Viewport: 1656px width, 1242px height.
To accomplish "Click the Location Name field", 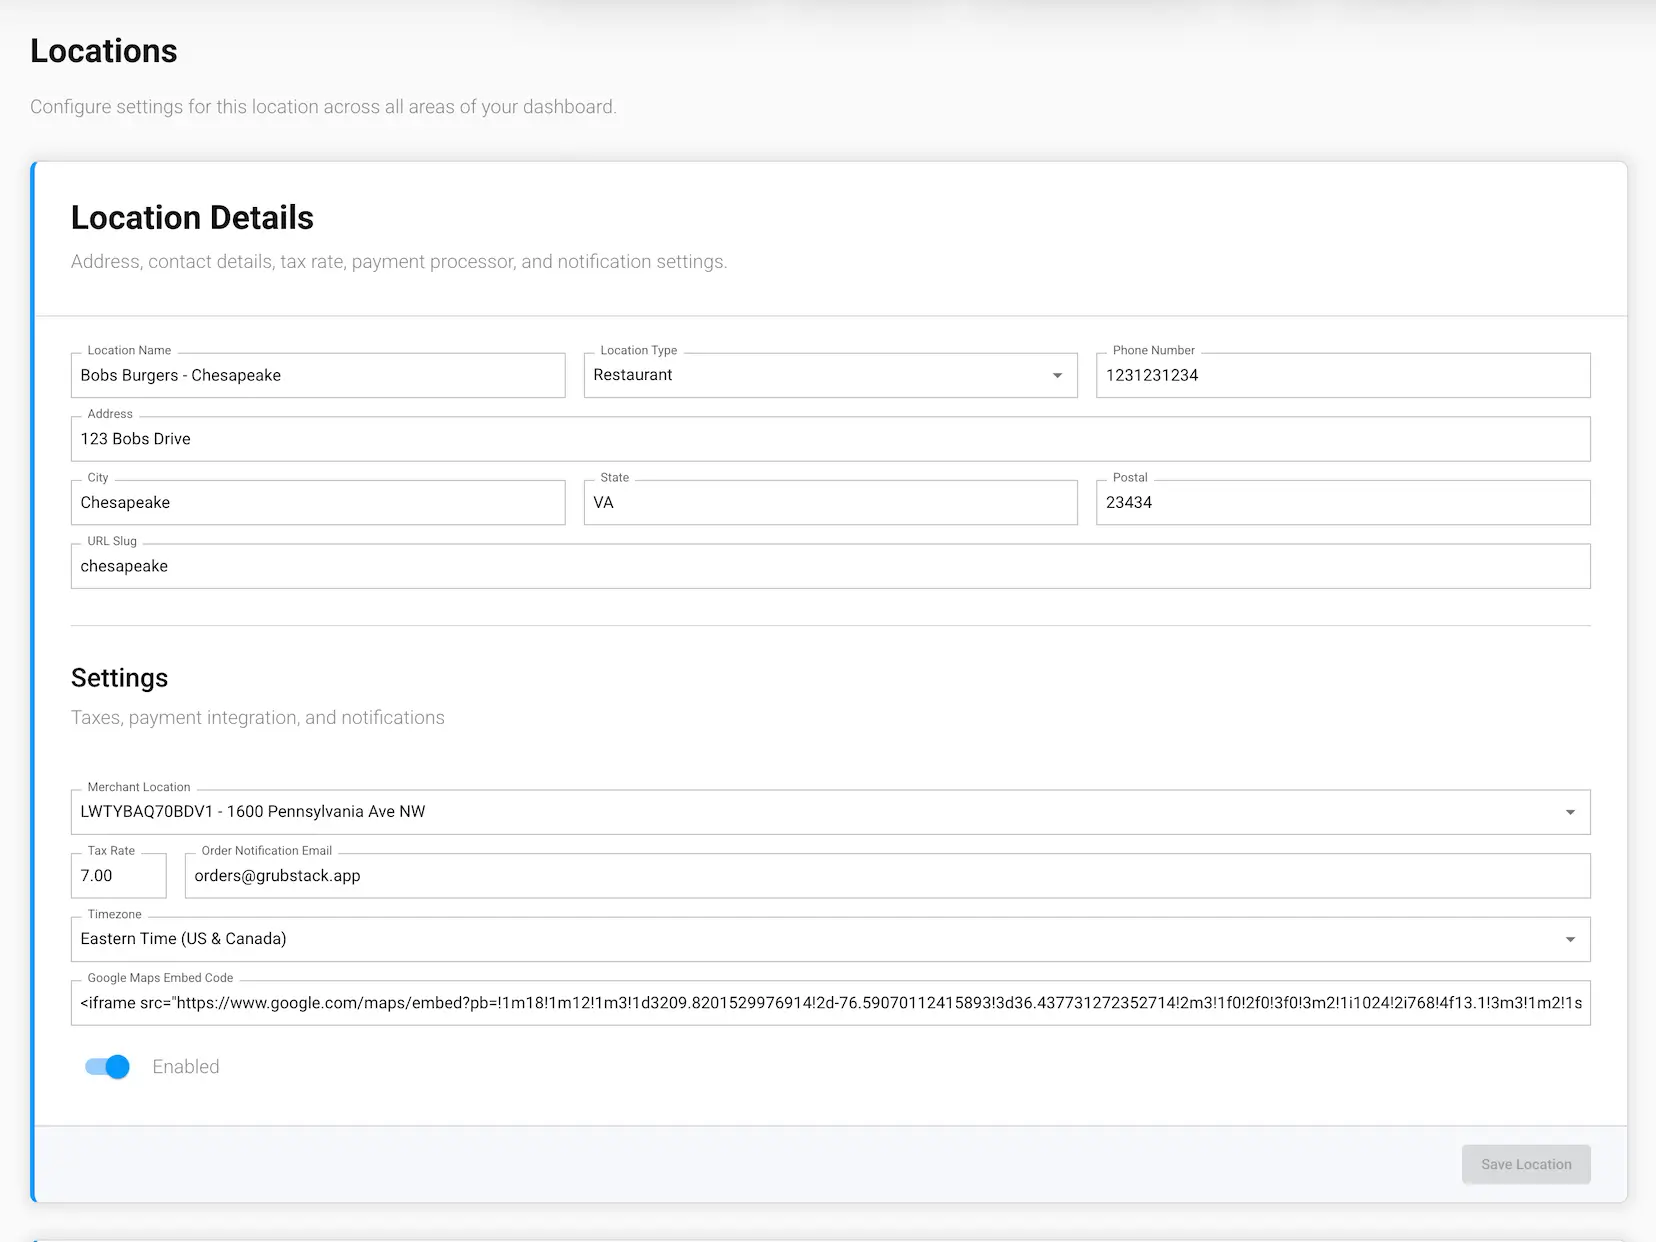I will (318, 375).
